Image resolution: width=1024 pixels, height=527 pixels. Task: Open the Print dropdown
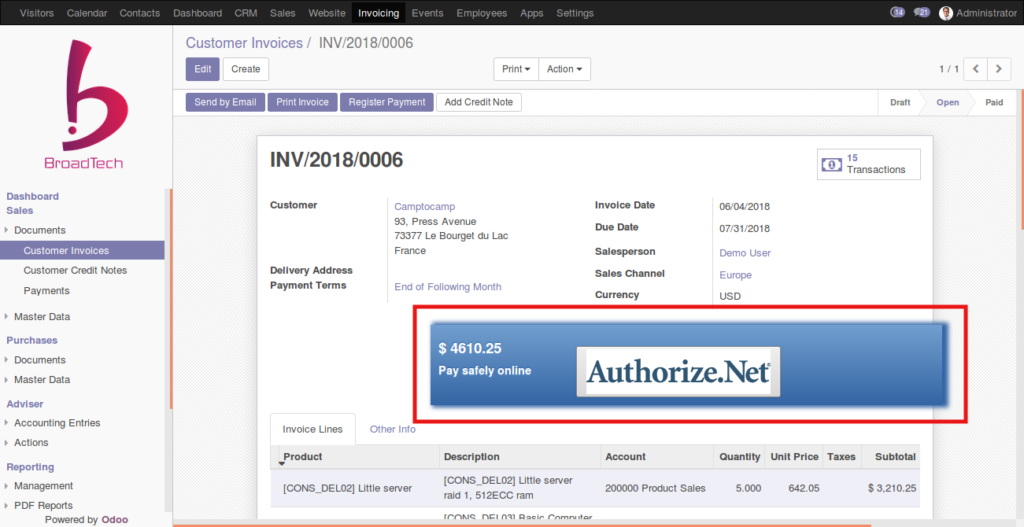pos(516,69)
